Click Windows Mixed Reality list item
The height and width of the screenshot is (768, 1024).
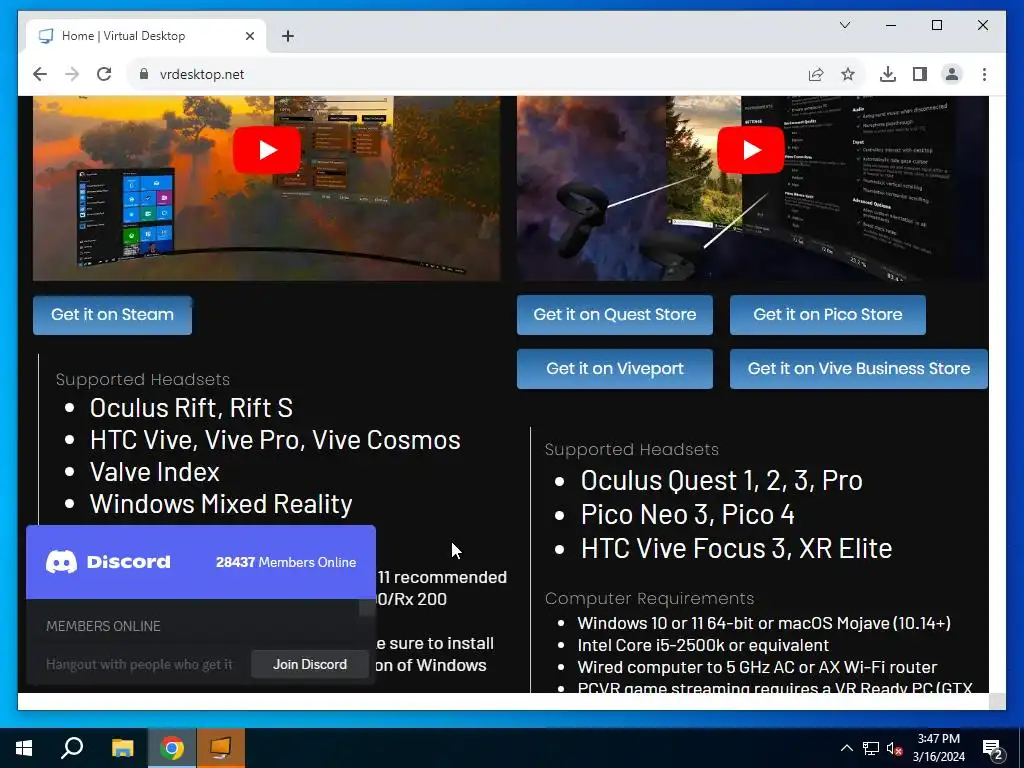coord(221,504)
